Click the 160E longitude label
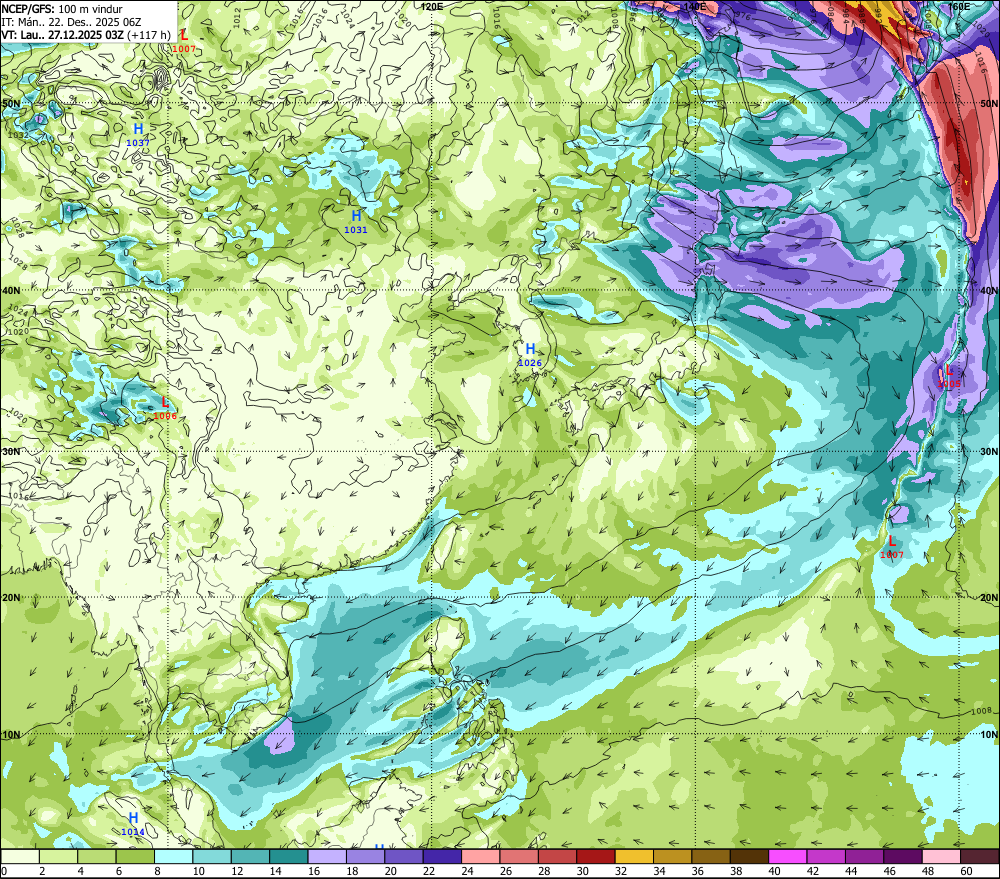 [x=959, y=6]
